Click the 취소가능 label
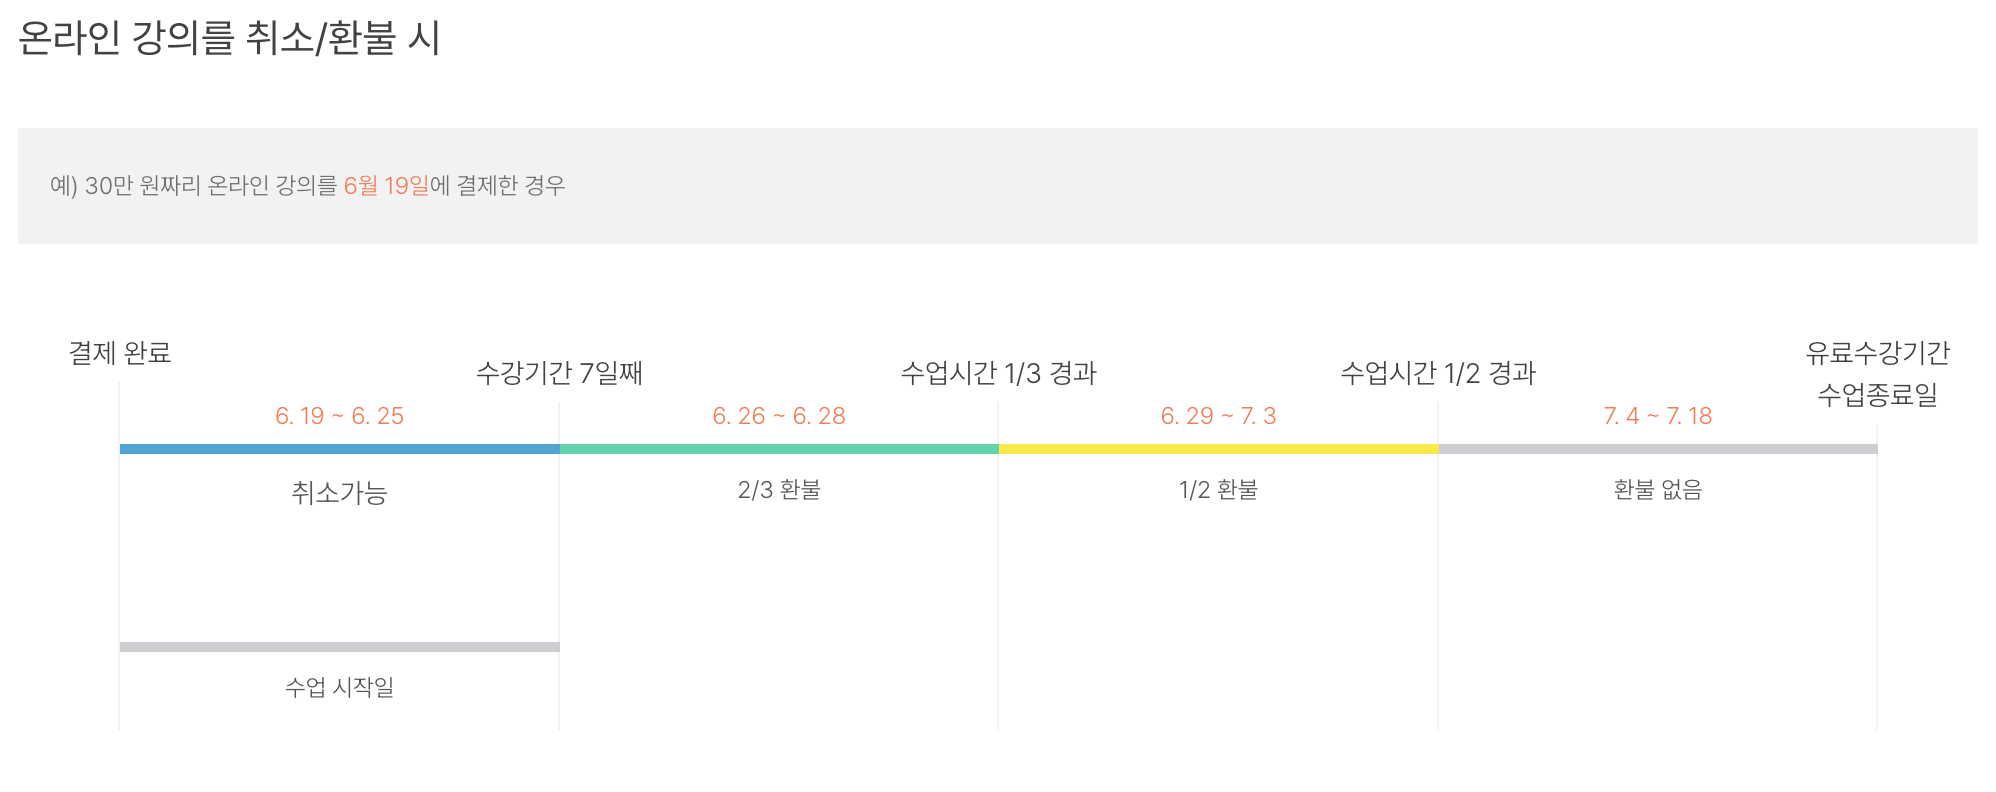Viewport: 1996px width, 792px height. [339, 492]
